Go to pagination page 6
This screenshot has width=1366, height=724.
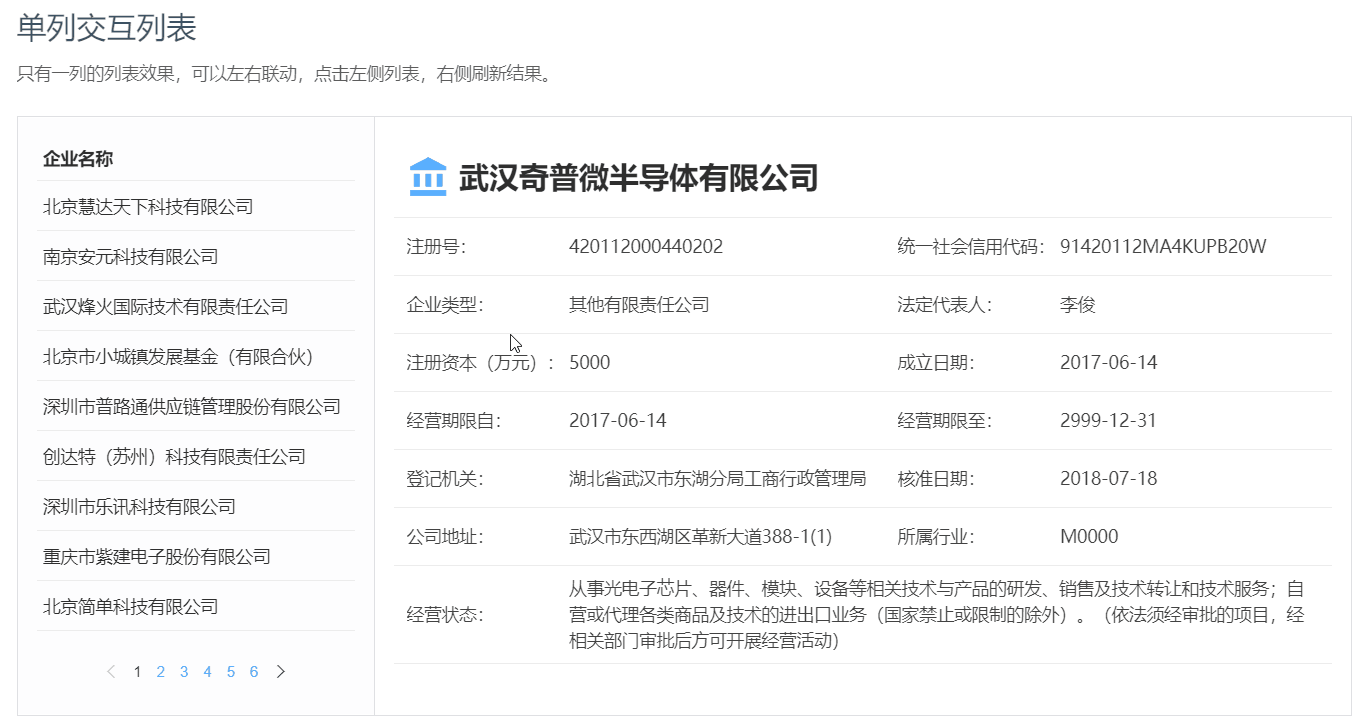pyautogui.click(x=255, y=671)
